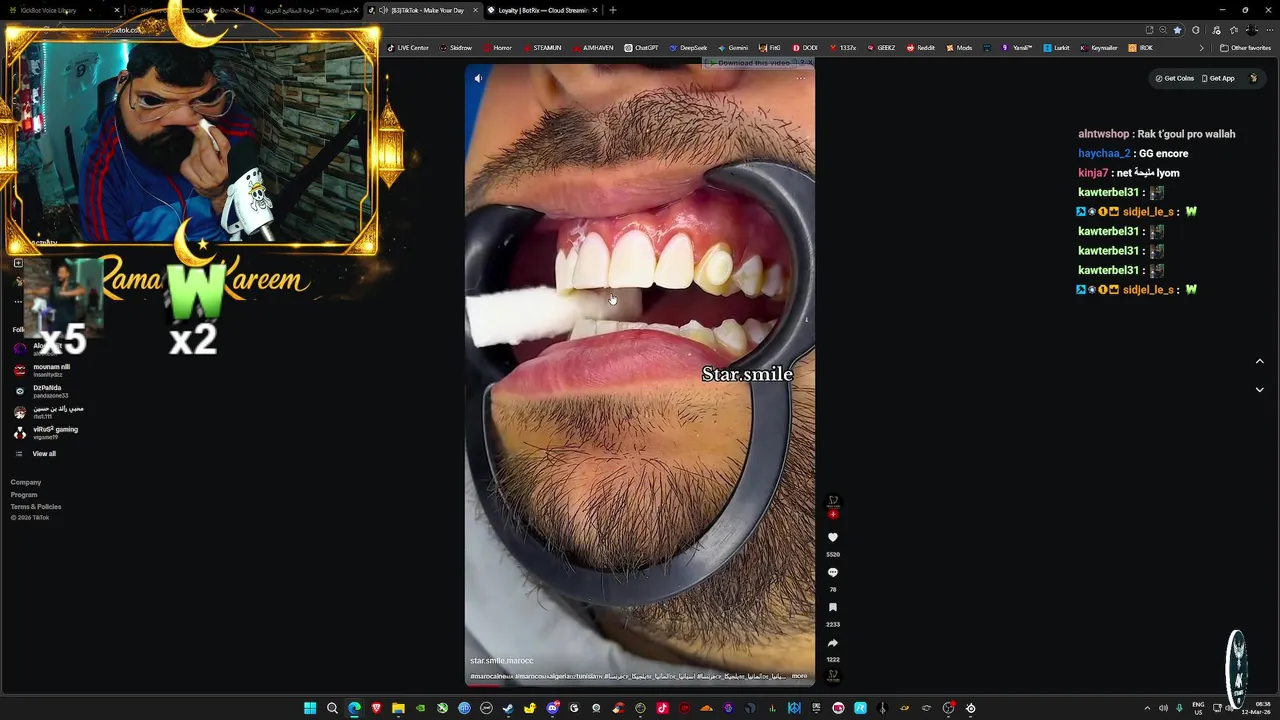
Task: Expand Terms & Policies footer section
Action: click(x=36, y=507)
